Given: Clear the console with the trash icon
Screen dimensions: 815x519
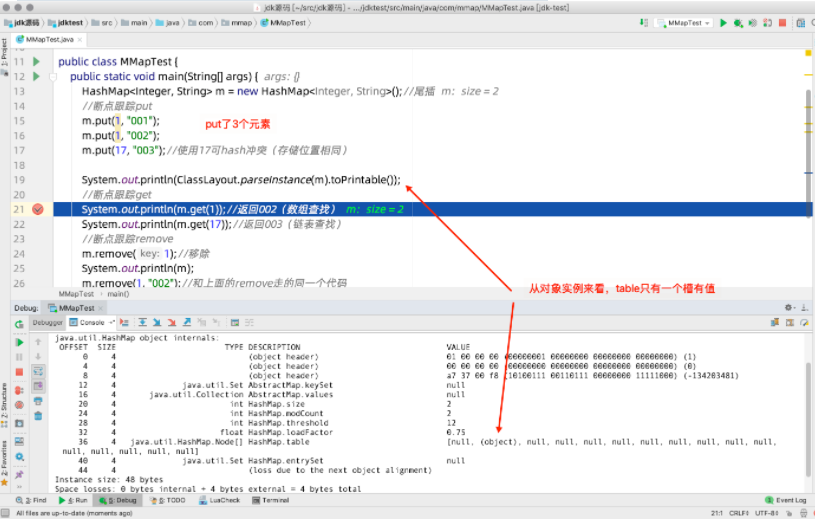Looking at the screenshot, I should [x=38, y=416].
